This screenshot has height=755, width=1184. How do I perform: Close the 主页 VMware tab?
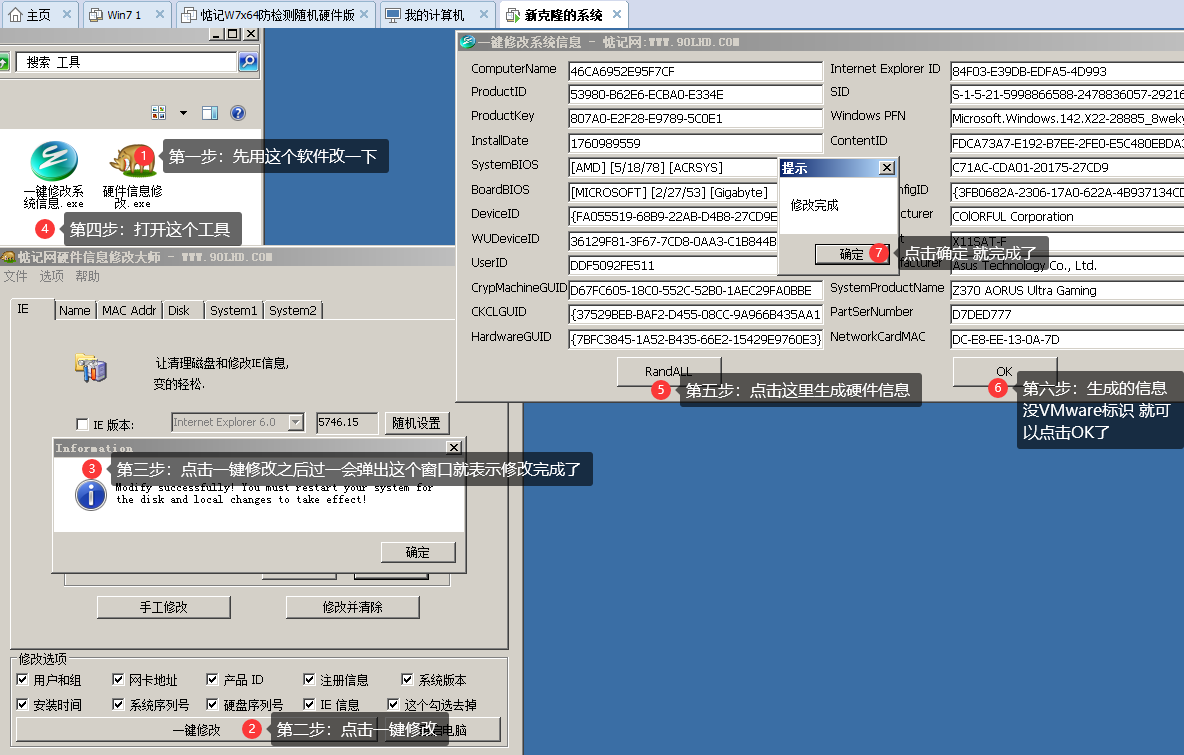point(67,14)
